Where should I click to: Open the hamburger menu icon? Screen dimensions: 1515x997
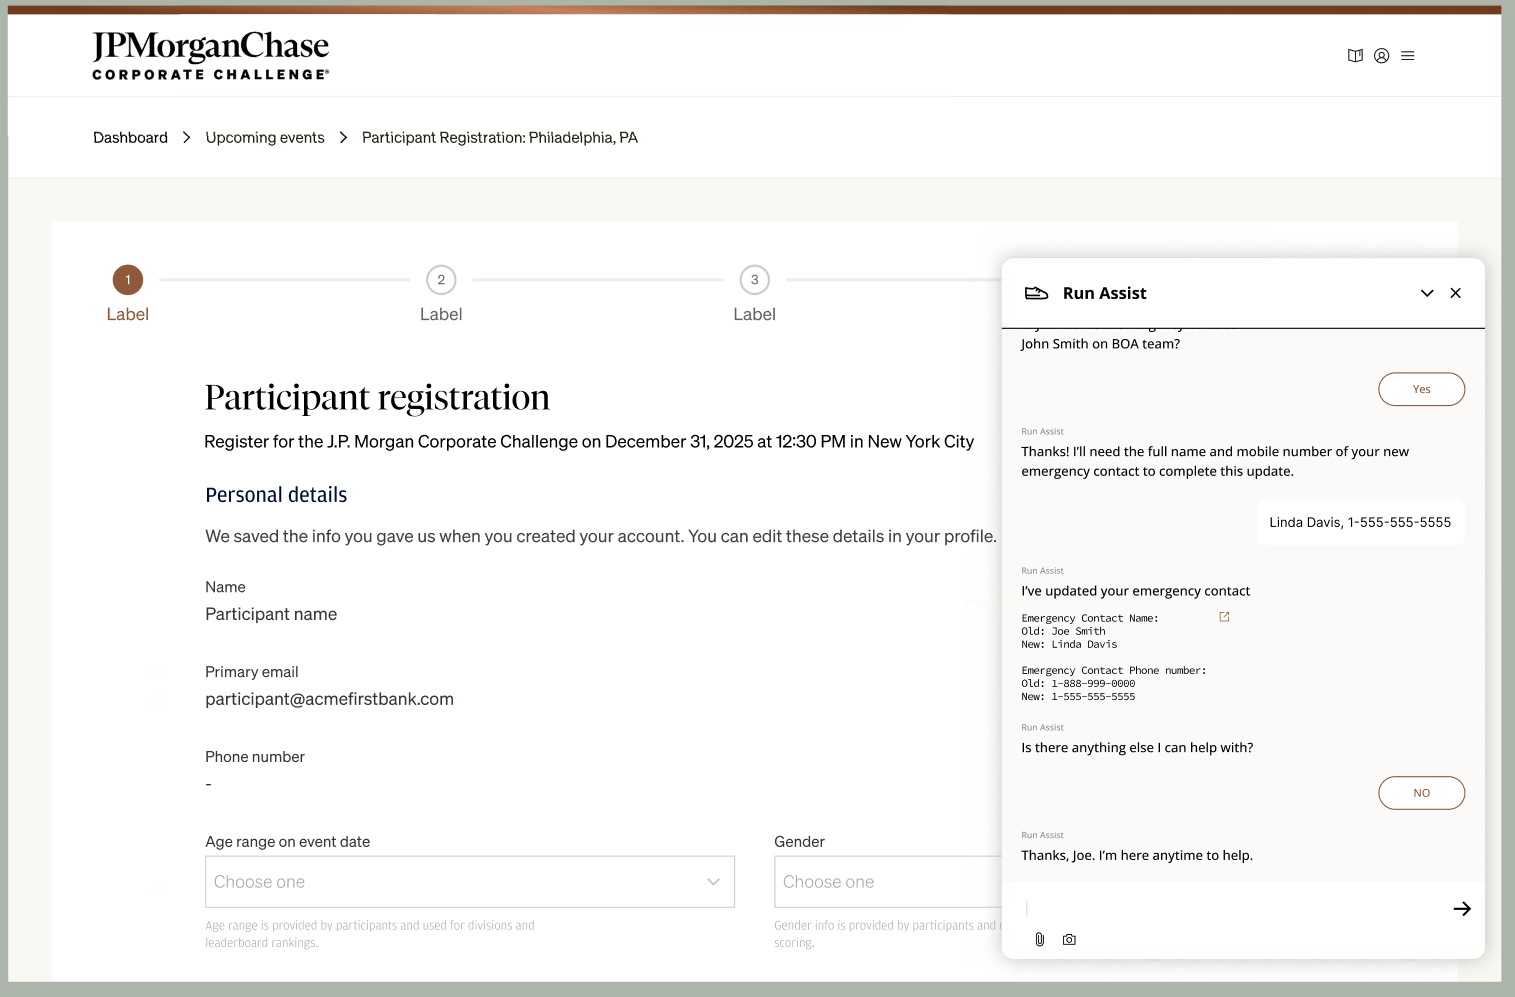tap(1408, 56)
